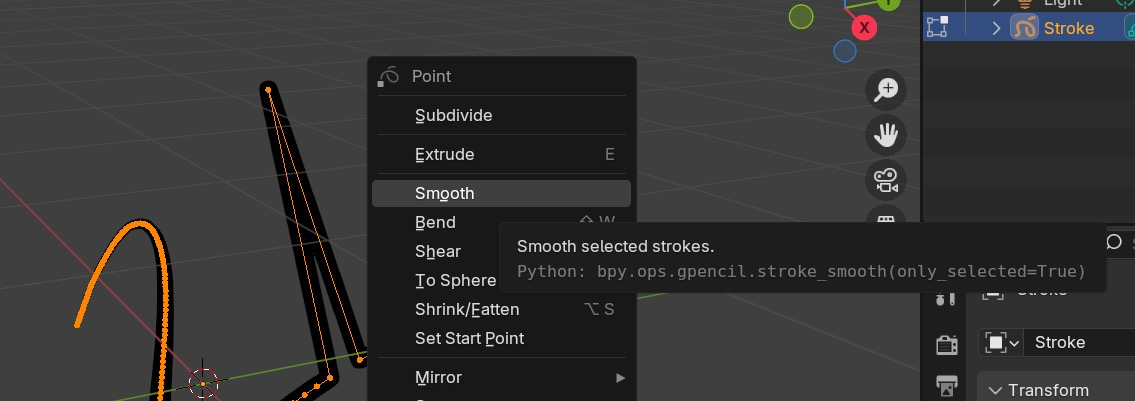Choose Bend from the context menu

[x=436, y=222]
